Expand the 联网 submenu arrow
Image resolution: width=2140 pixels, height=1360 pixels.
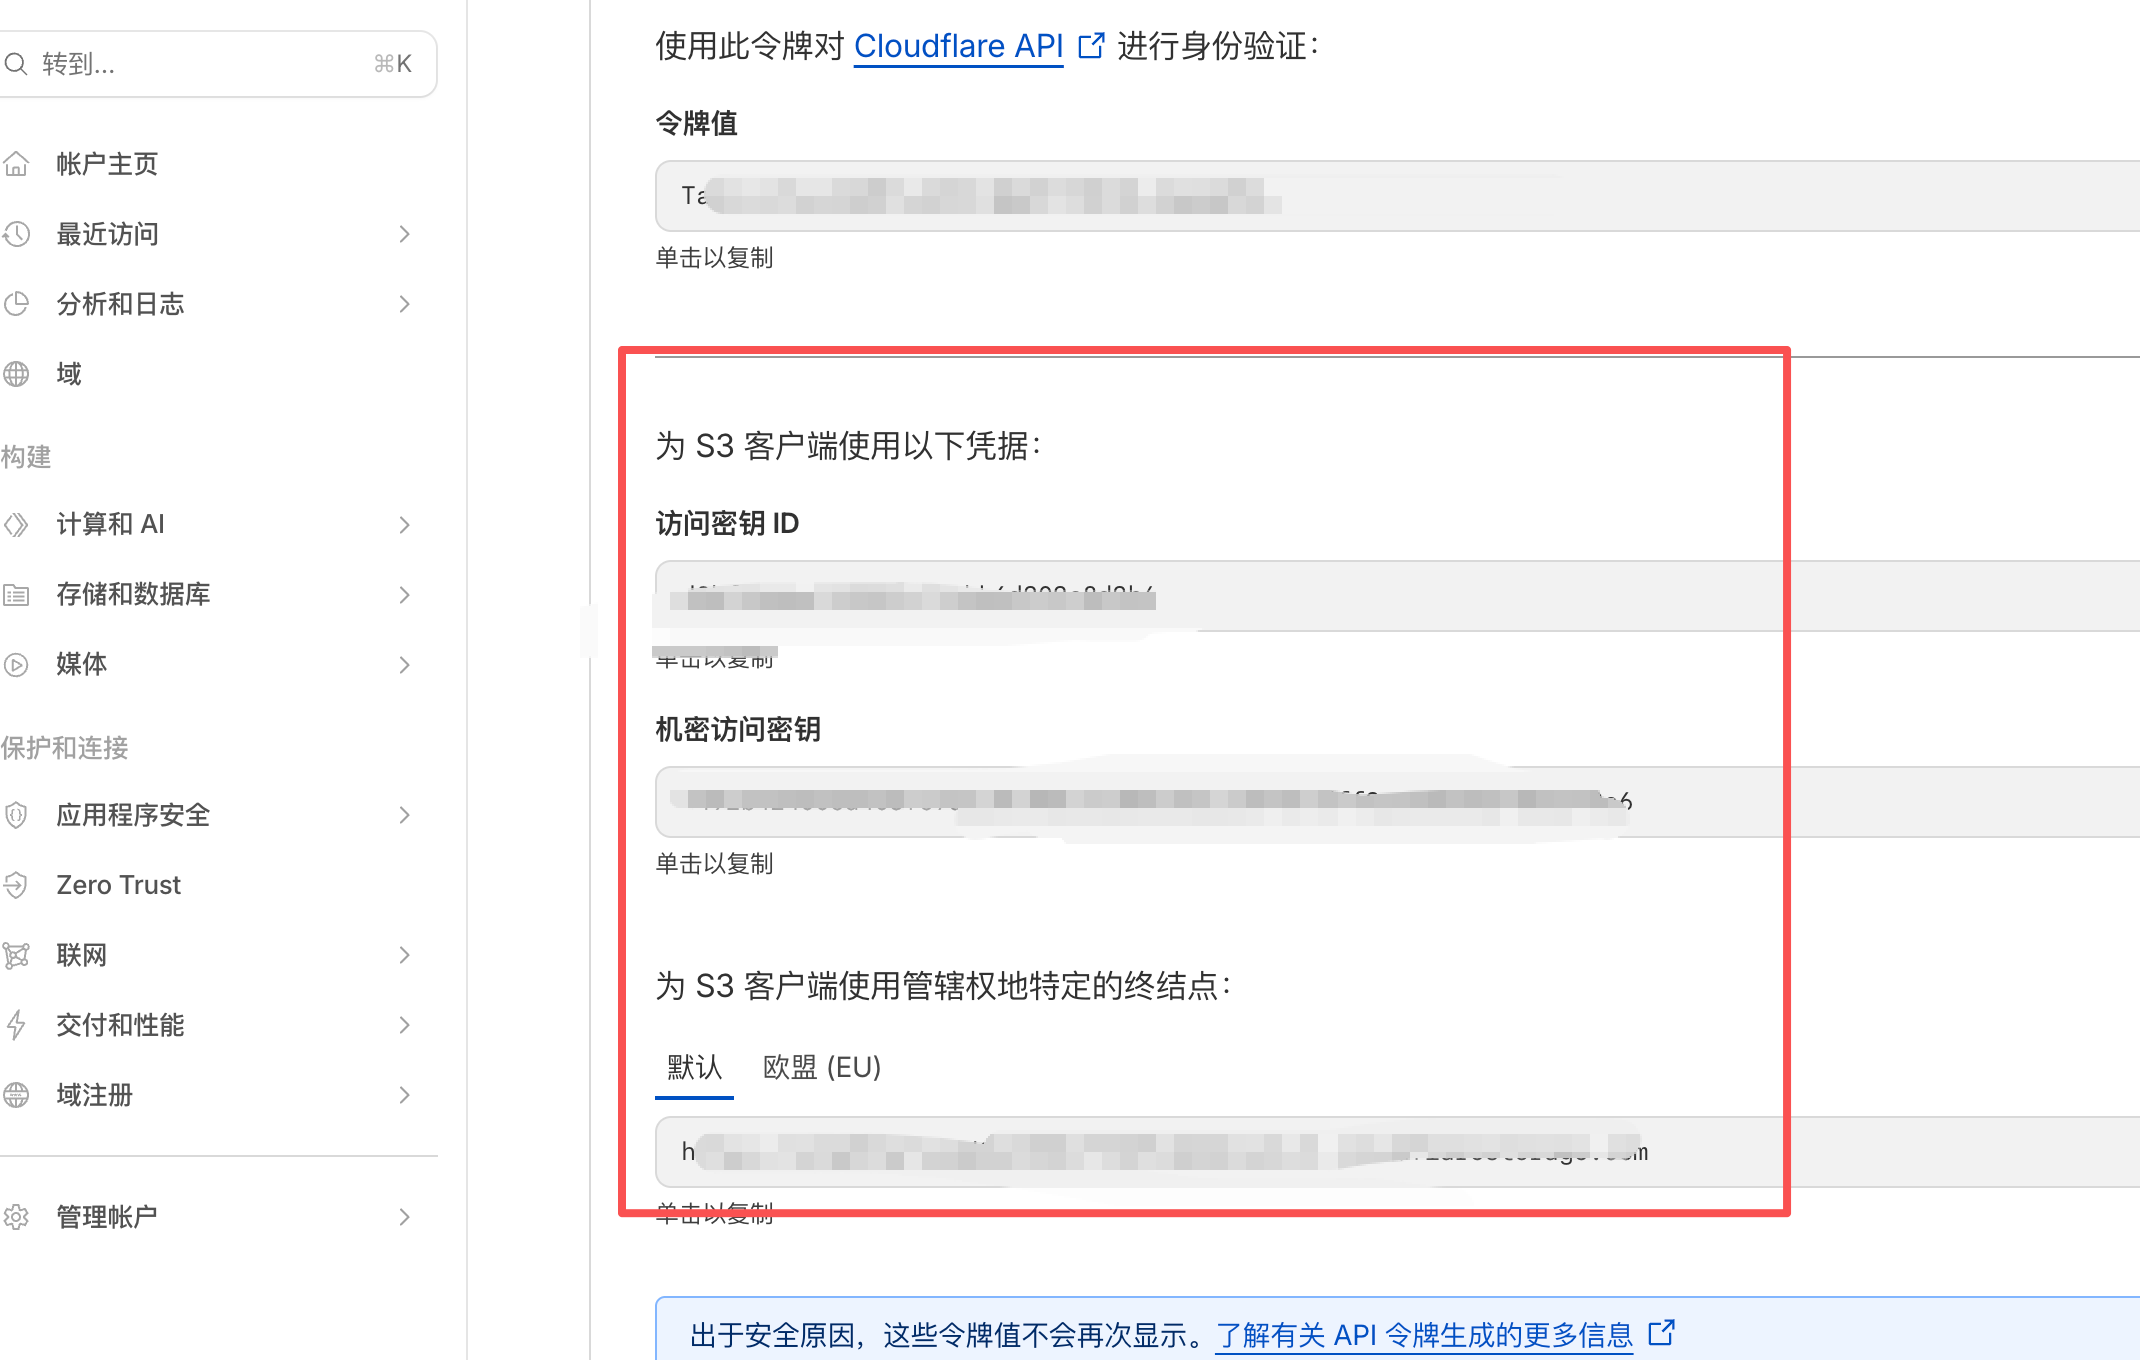pyautogui.click(x=404, y=955)
